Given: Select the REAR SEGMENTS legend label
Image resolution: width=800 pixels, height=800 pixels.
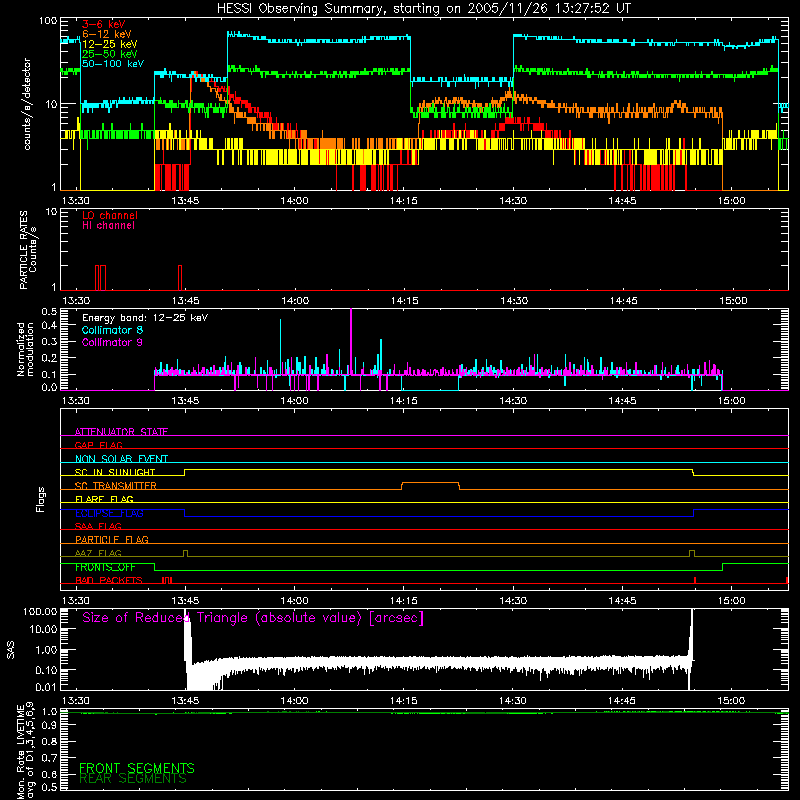Looking at the screenshot, I should [x=133, y=778].
